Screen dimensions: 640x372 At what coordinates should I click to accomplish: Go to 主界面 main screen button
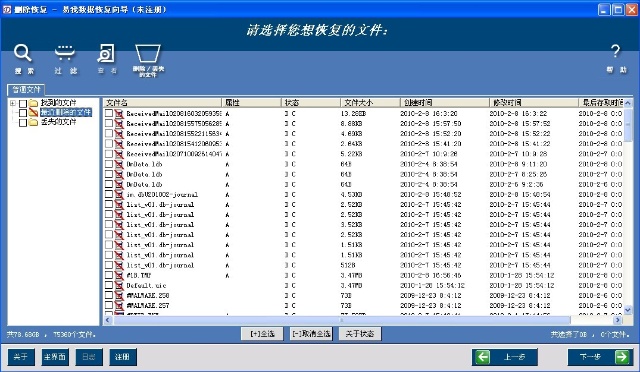tap(55, 357)
